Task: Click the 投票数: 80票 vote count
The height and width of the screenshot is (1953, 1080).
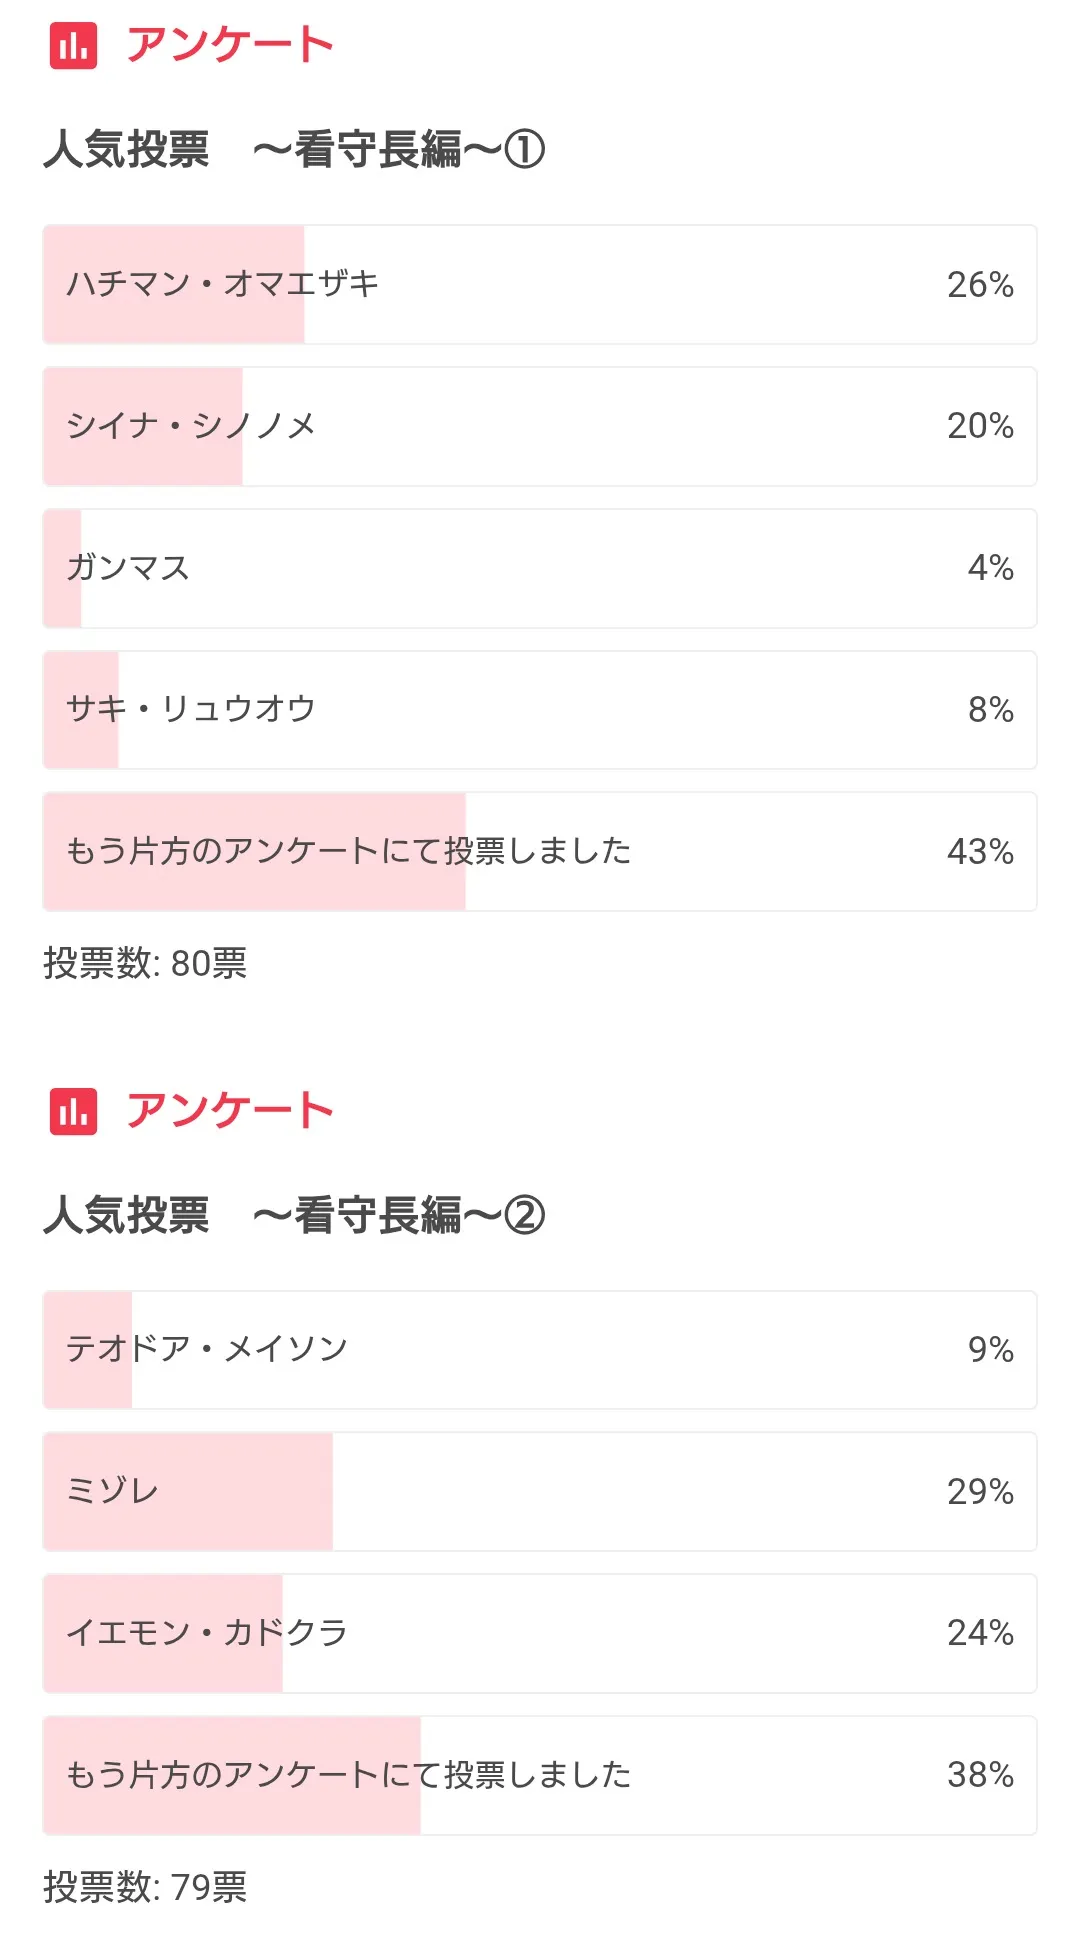Action: pos(145,963)
